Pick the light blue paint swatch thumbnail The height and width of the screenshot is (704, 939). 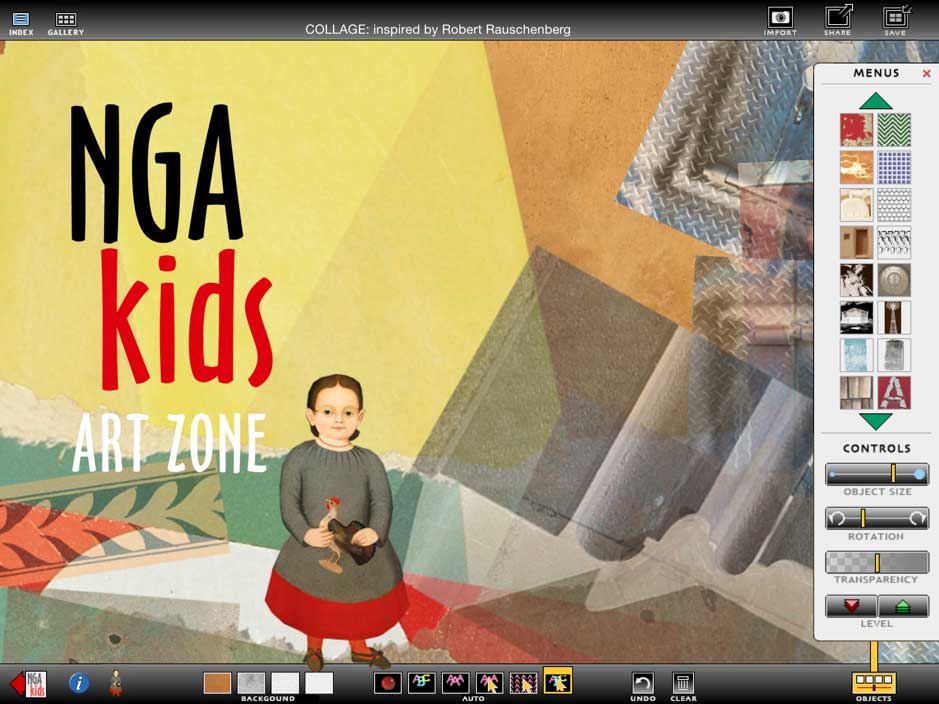[856, 354]
